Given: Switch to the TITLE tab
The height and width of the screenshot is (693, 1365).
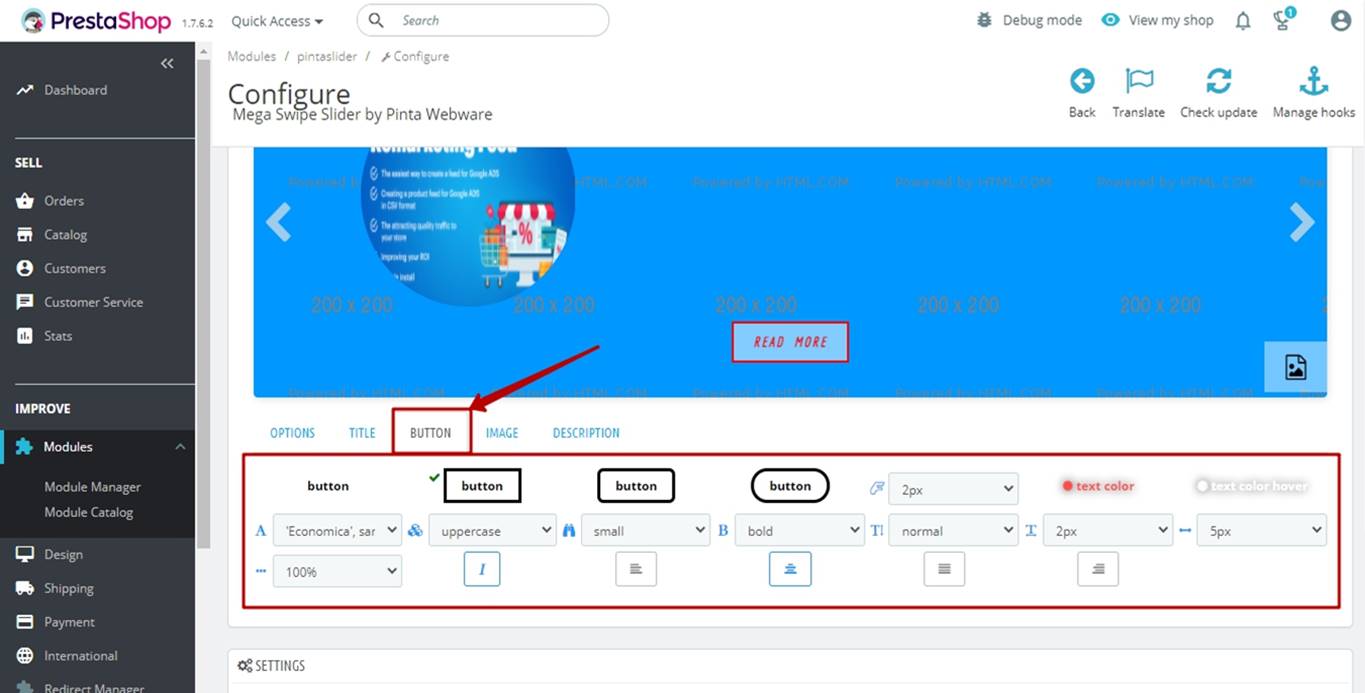Looking at the screenshot, I should pos(362,433).
